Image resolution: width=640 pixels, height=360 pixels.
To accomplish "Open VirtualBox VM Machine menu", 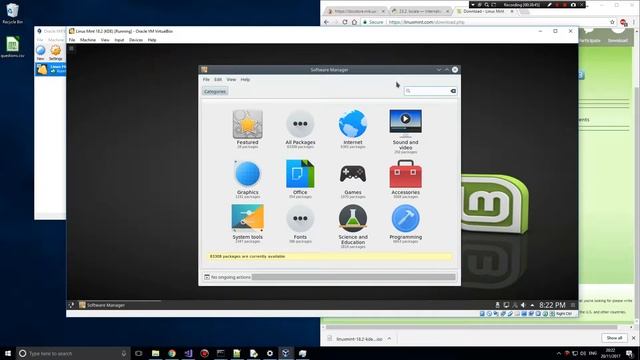I will (x=88, y=40).
